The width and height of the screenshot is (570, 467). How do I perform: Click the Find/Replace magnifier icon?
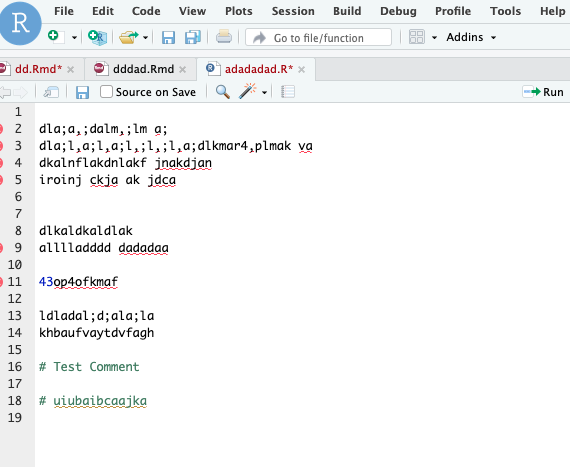coord(222,92)
